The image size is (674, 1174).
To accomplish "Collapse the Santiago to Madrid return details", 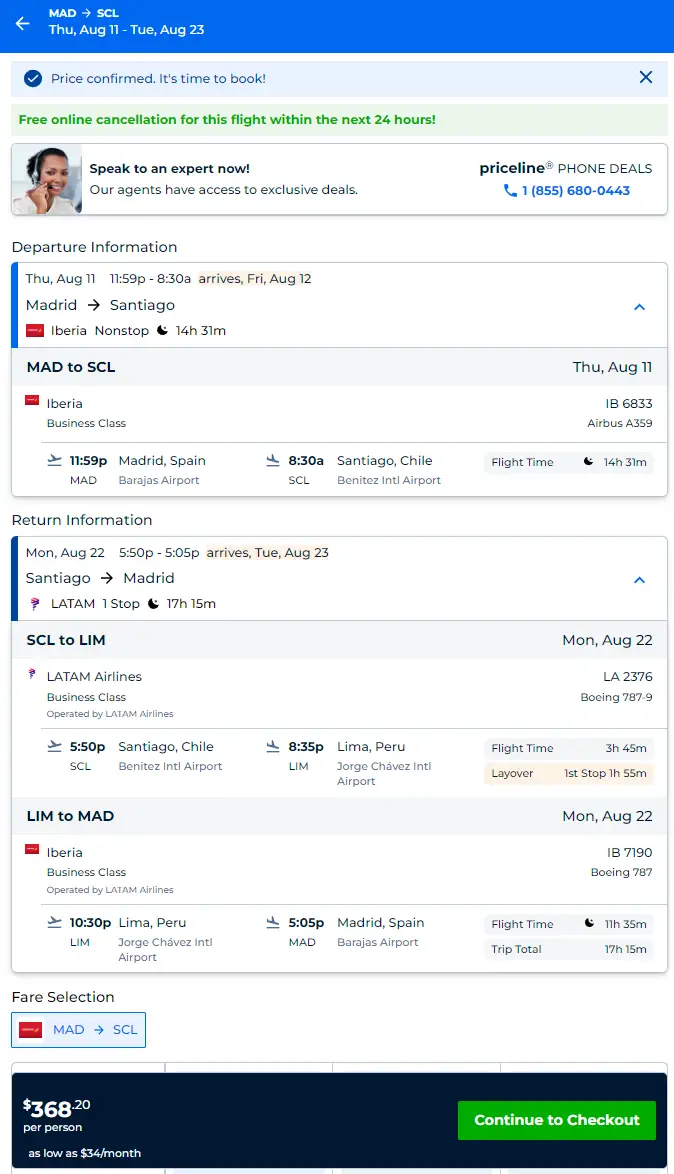I will coord(640,580).
